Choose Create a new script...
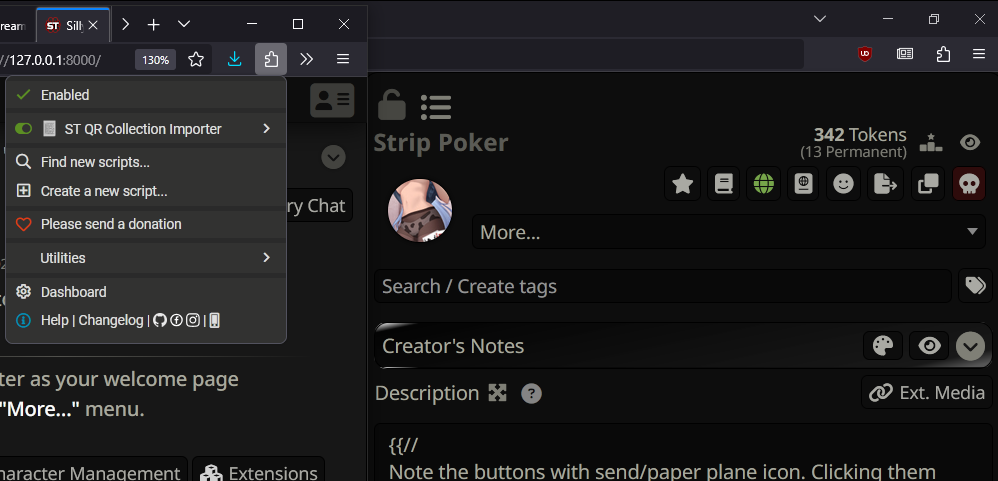998x481 pixels. (146, 191)
